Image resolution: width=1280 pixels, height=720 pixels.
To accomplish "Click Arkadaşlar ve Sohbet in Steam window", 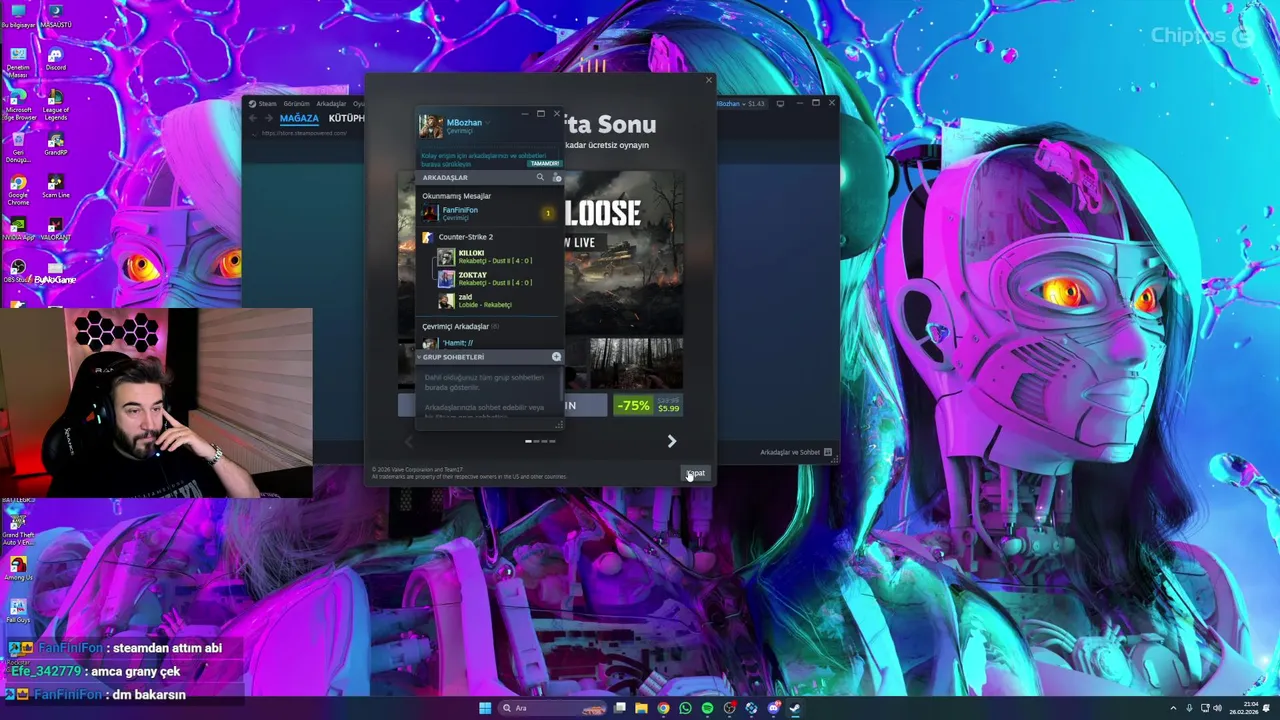I will [x=795, y=452].
